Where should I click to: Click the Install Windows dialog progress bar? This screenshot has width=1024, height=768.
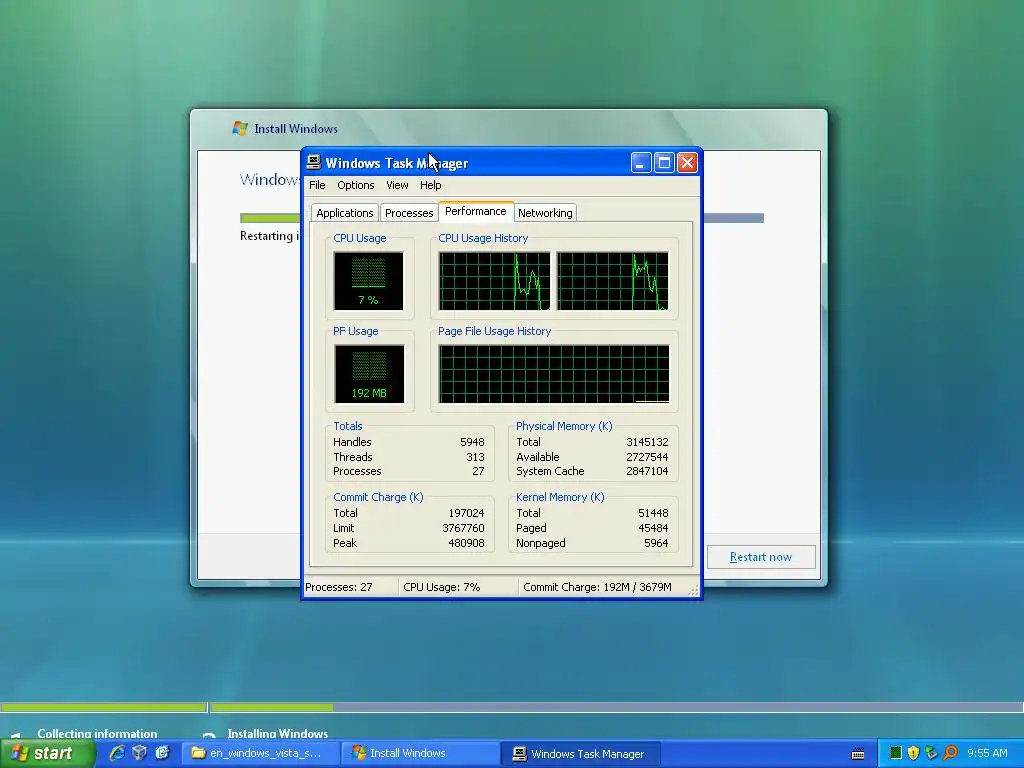[502, 218]
